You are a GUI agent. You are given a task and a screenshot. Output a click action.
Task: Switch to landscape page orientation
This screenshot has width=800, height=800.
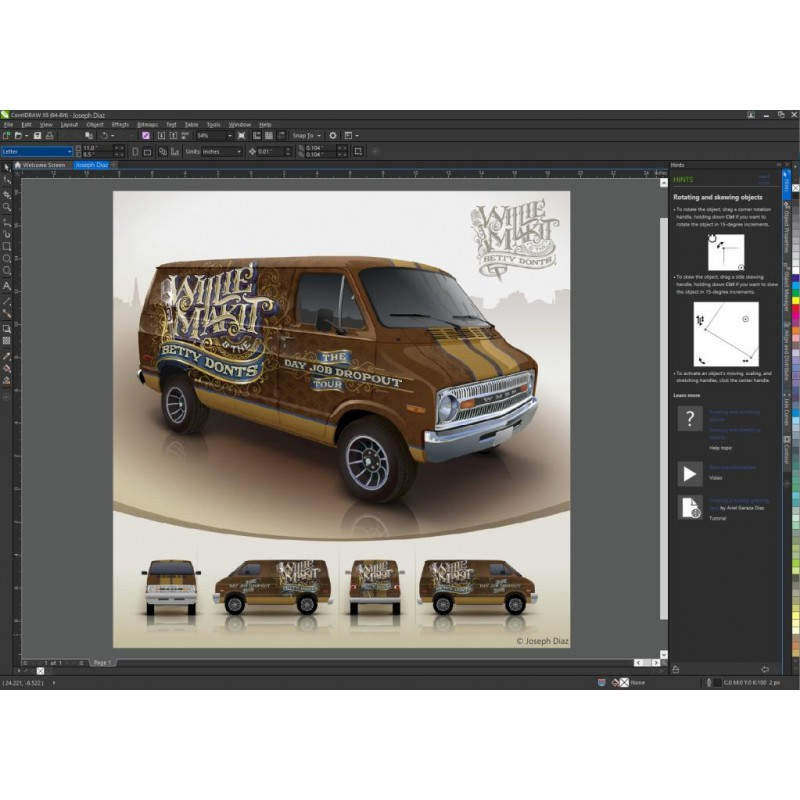tap(147, 152)
